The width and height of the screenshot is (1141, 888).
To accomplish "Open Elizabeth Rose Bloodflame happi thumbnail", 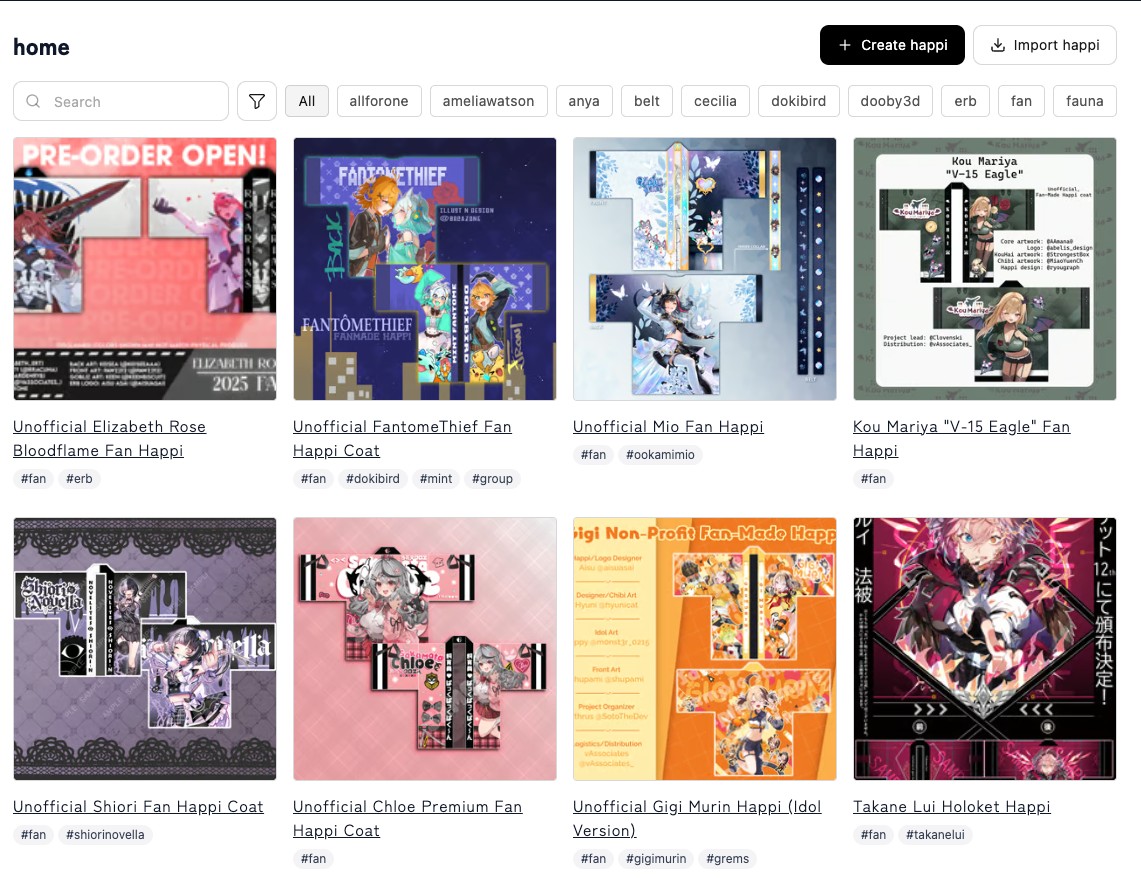I will 145,269.
